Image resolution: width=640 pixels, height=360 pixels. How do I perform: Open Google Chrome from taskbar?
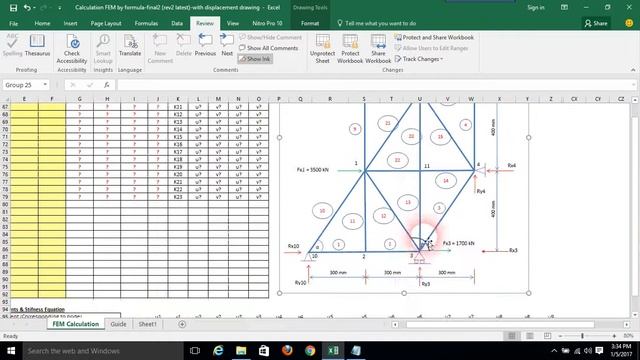tap(310, 351)
